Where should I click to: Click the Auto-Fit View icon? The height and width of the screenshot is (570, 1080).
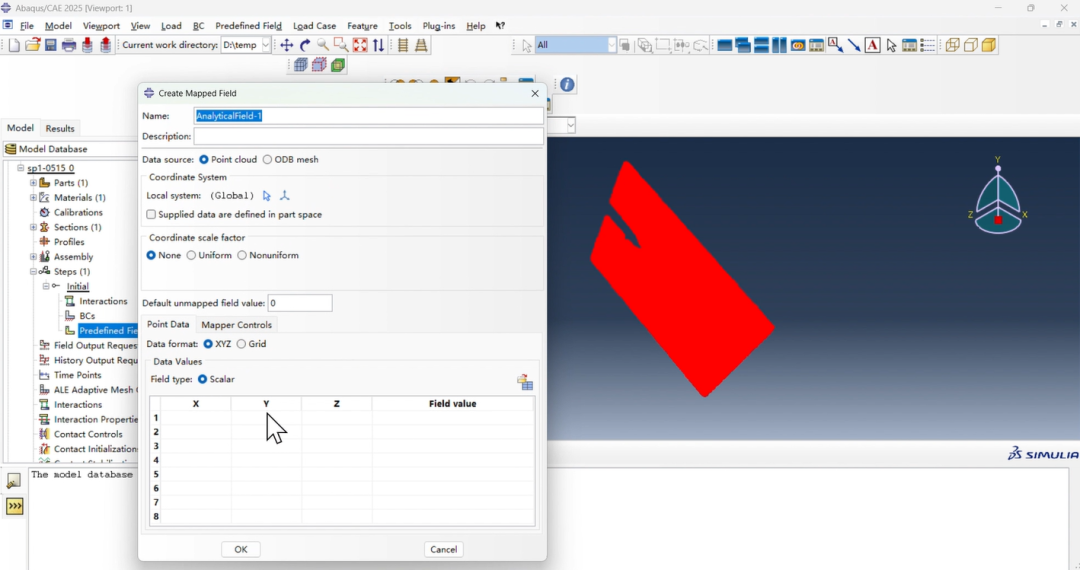[360, 45]
